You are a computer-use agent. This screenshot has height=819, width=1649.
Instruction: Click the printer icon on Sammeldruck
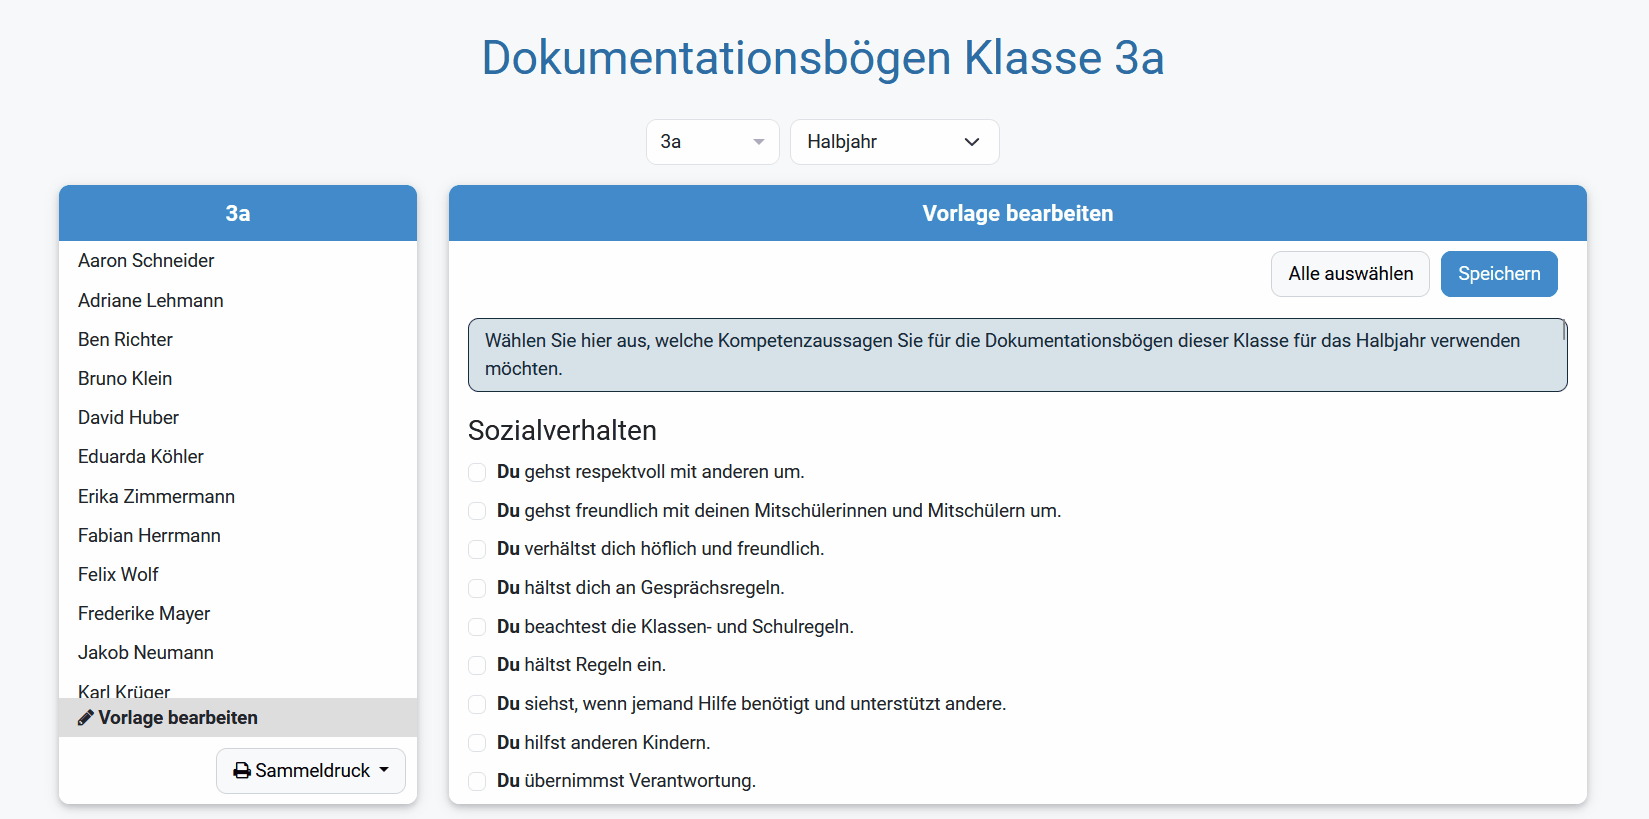(242, 771)
